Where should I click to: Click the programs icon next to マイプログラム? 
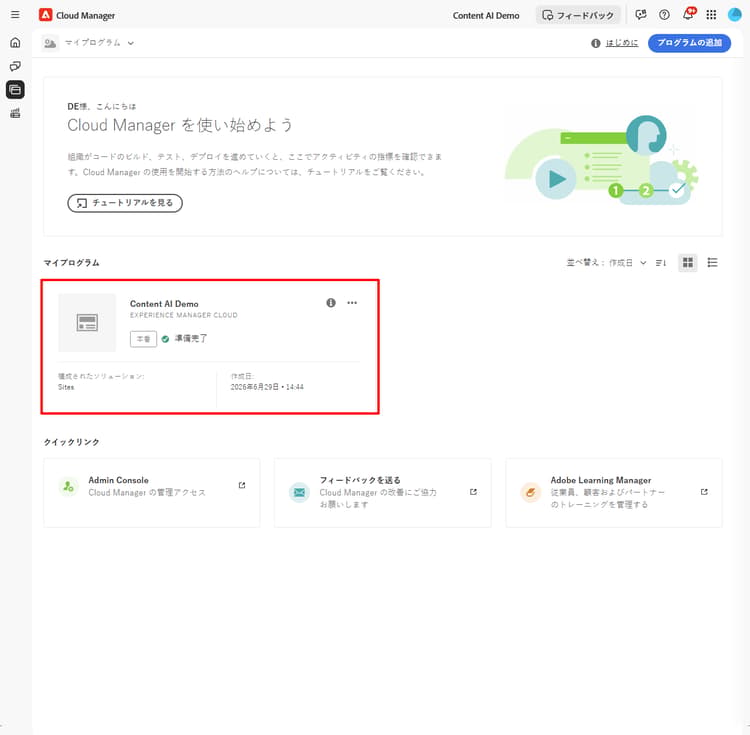50,43
